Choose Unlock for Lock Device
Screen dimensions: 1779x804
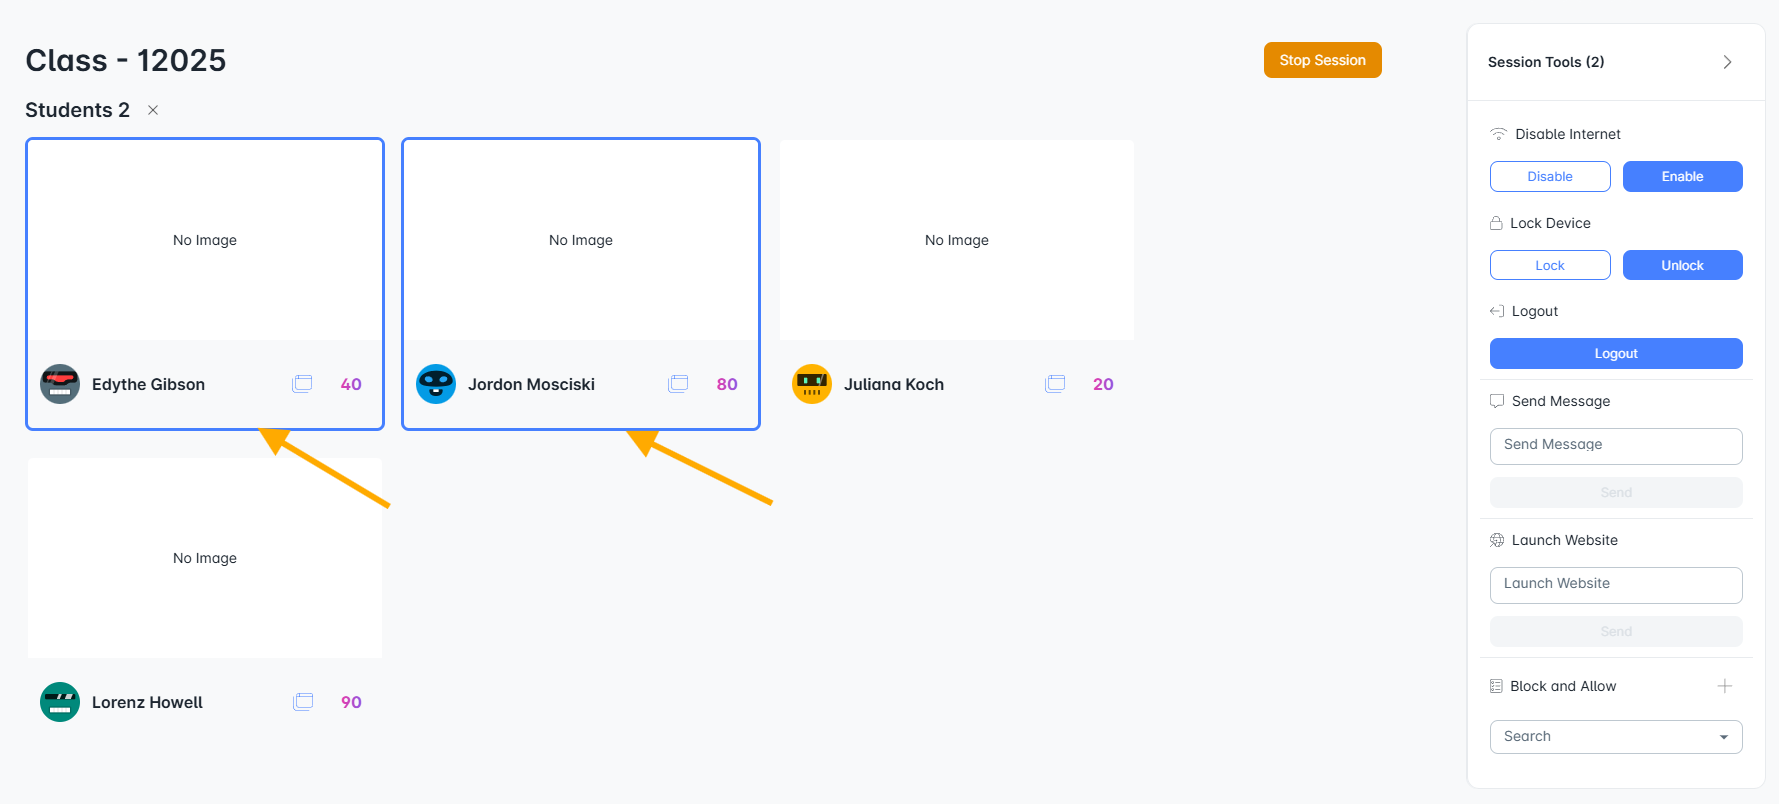point(1682,265)
